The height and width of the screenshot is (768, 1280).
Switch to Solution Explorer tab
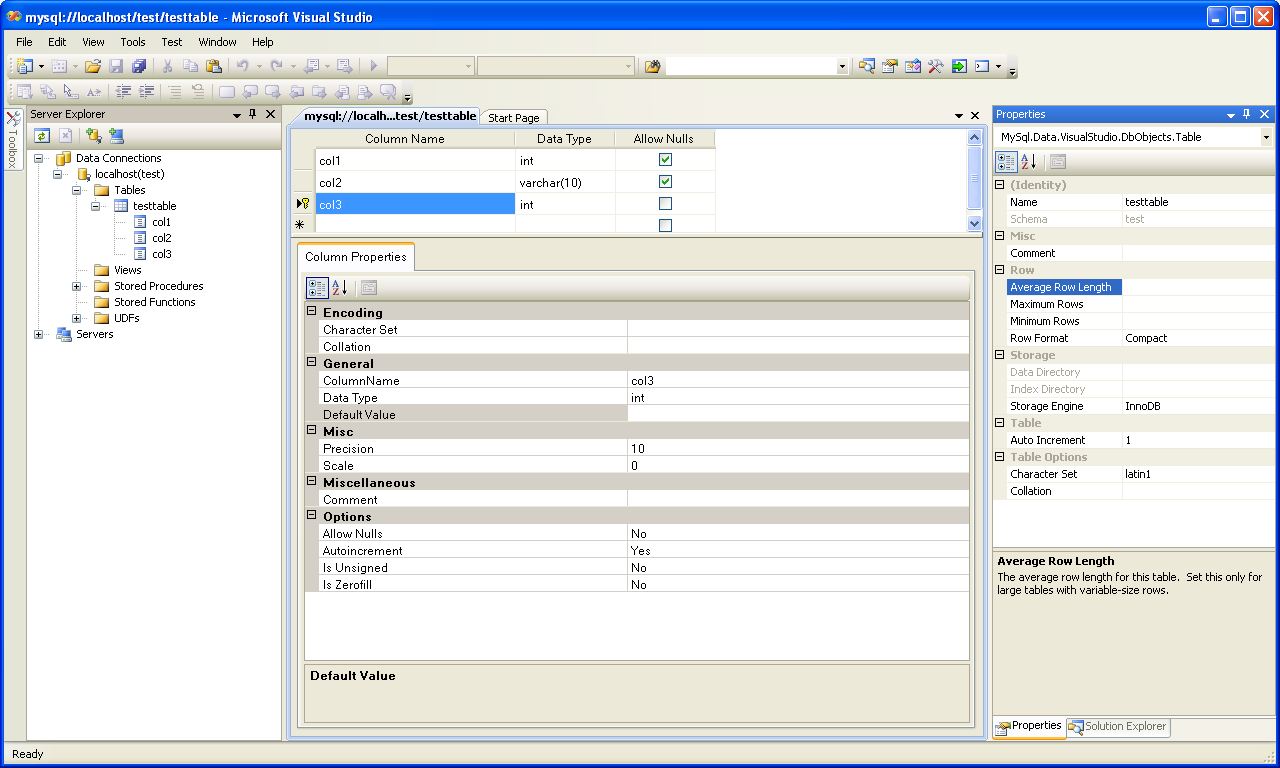(1118, 727)
